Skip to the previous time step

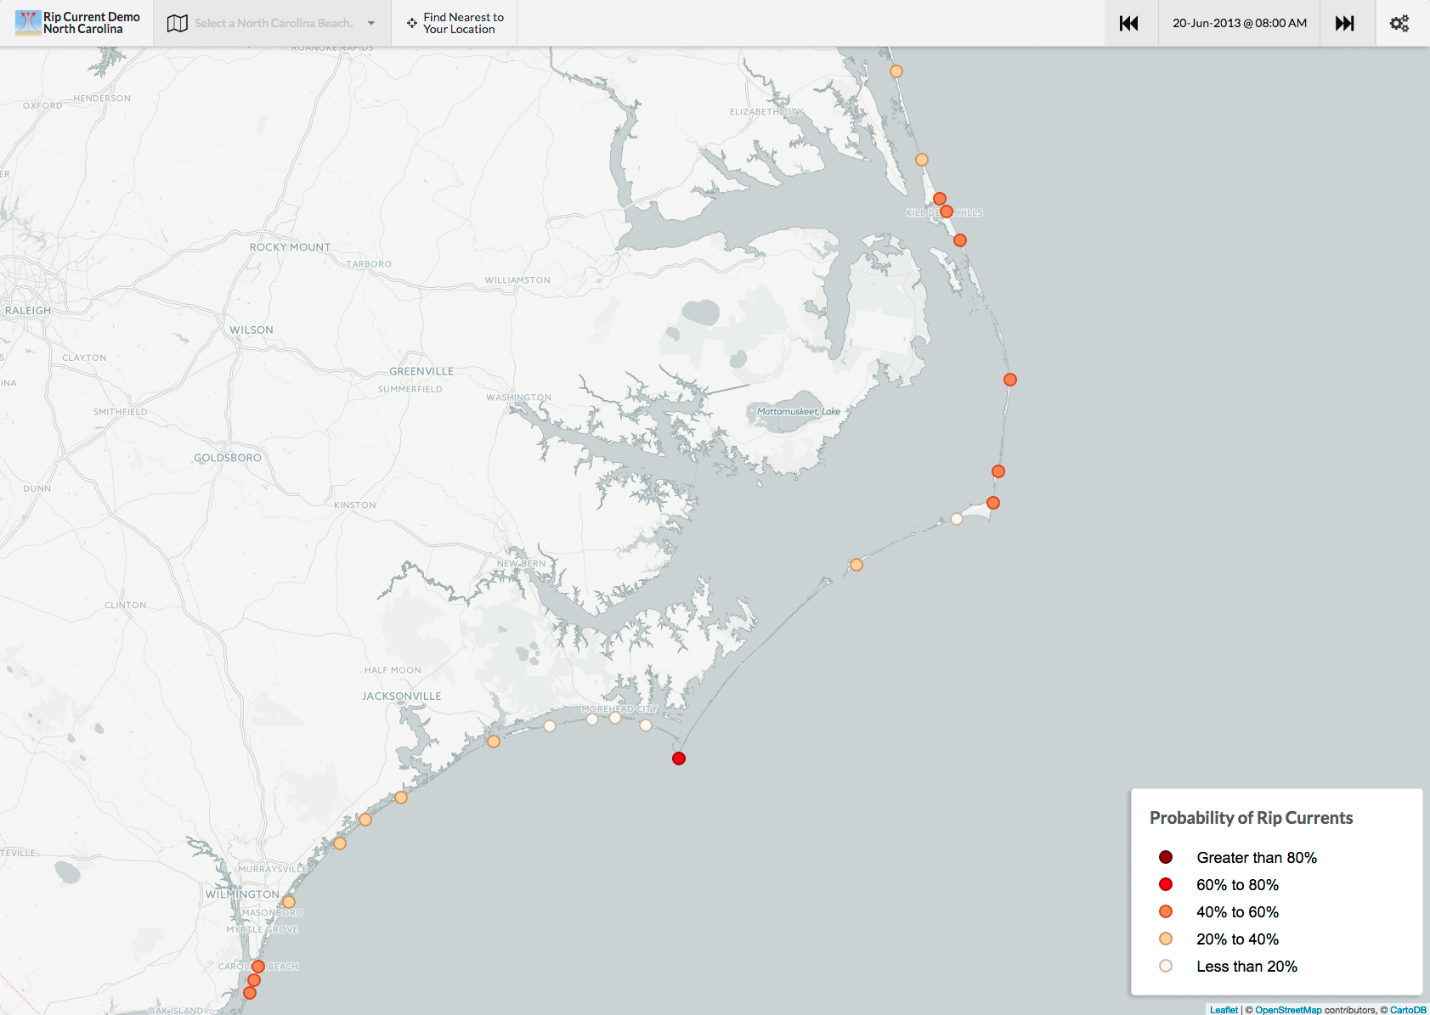1129,23
